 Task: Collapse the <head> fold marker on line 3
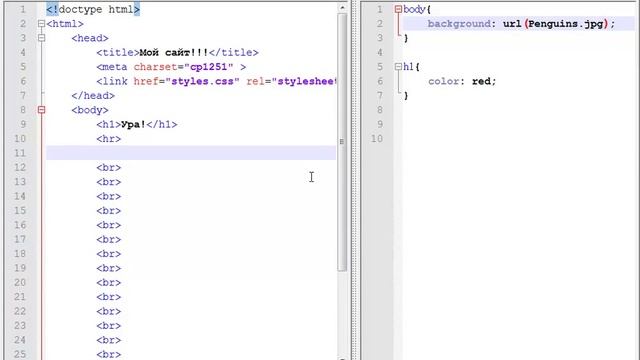(x=41, y=38)
